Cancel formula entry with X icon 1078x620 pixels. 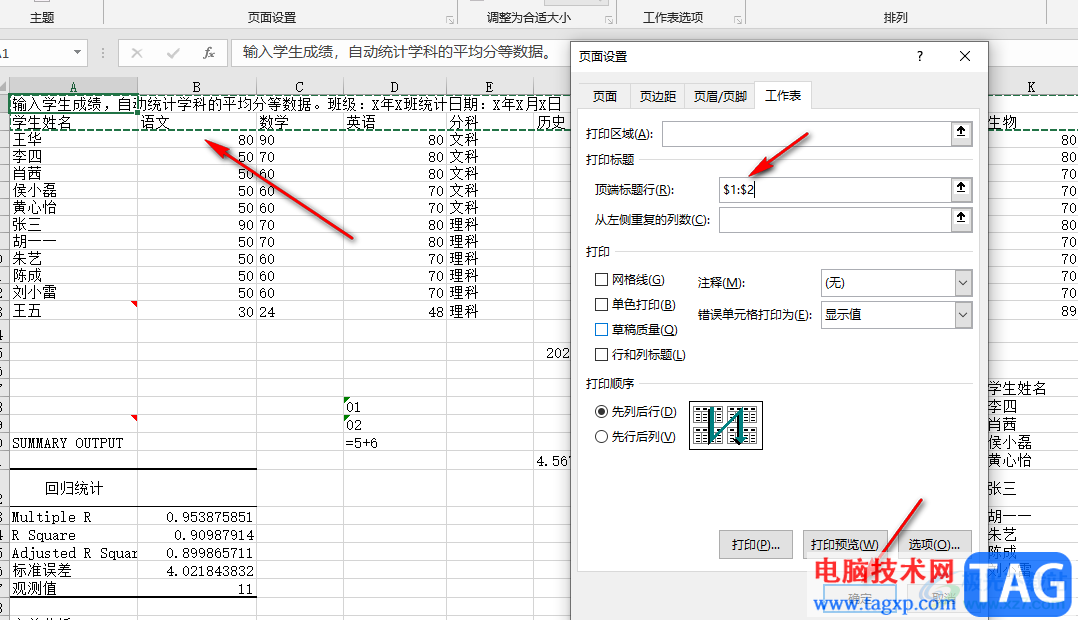[137, 53]
